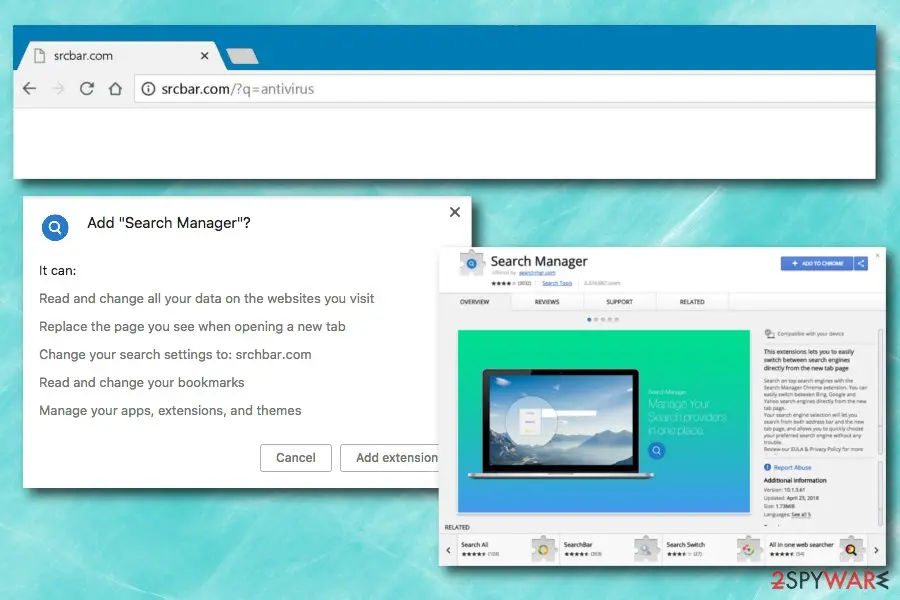
Task: Switch to the Reviews tab
Action: (547, 301)
